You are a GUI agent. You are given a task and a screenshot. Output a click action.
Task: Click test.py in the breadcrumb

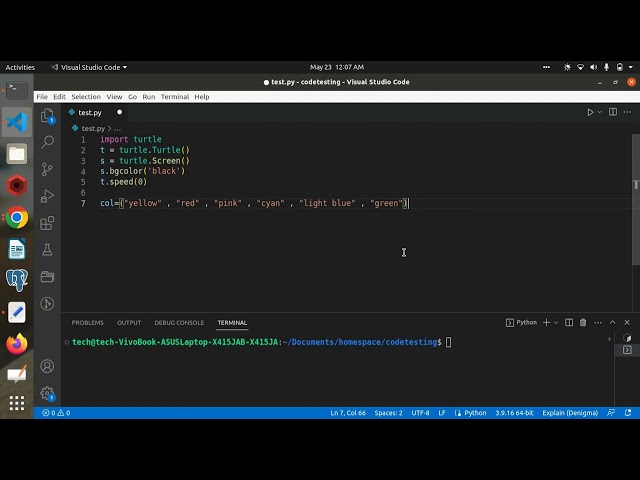pos(93,129)
